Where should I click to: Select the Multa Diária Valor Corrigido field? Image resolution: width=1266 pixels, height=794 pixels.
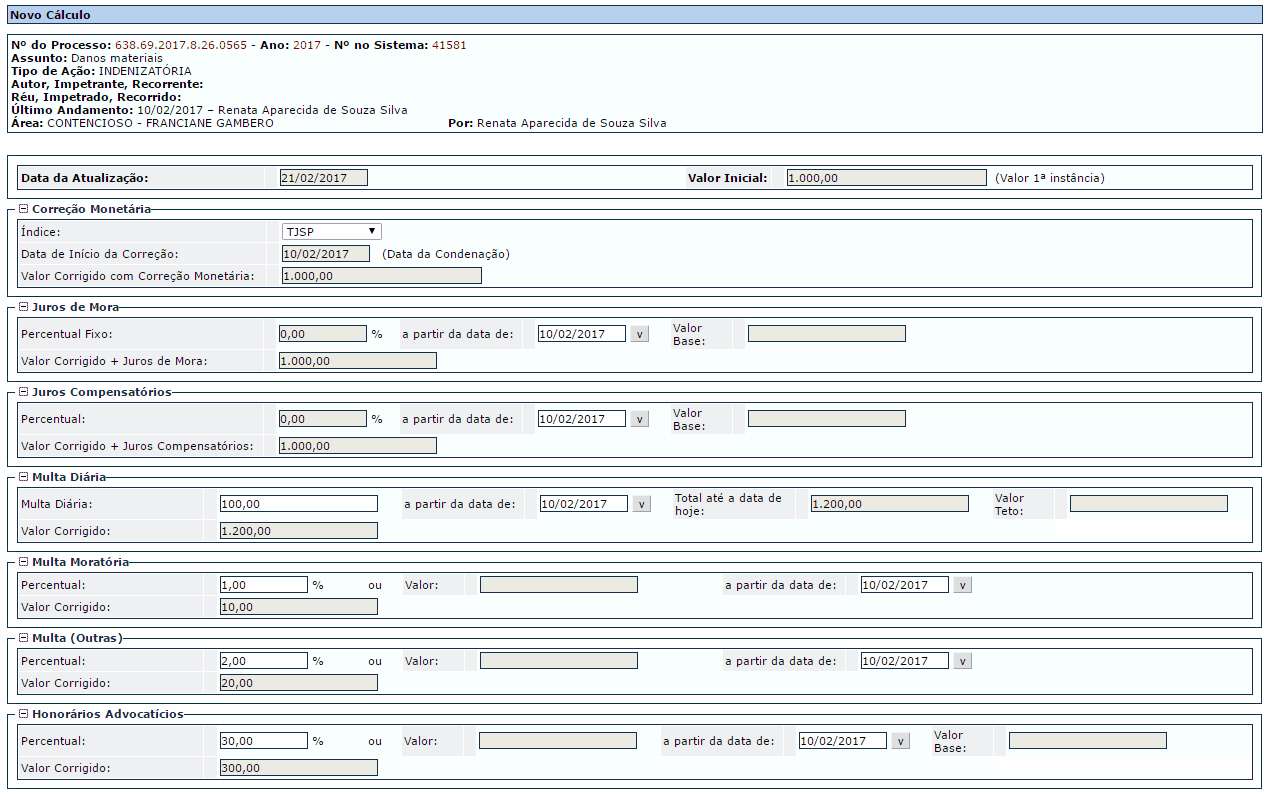click(299, 531)
